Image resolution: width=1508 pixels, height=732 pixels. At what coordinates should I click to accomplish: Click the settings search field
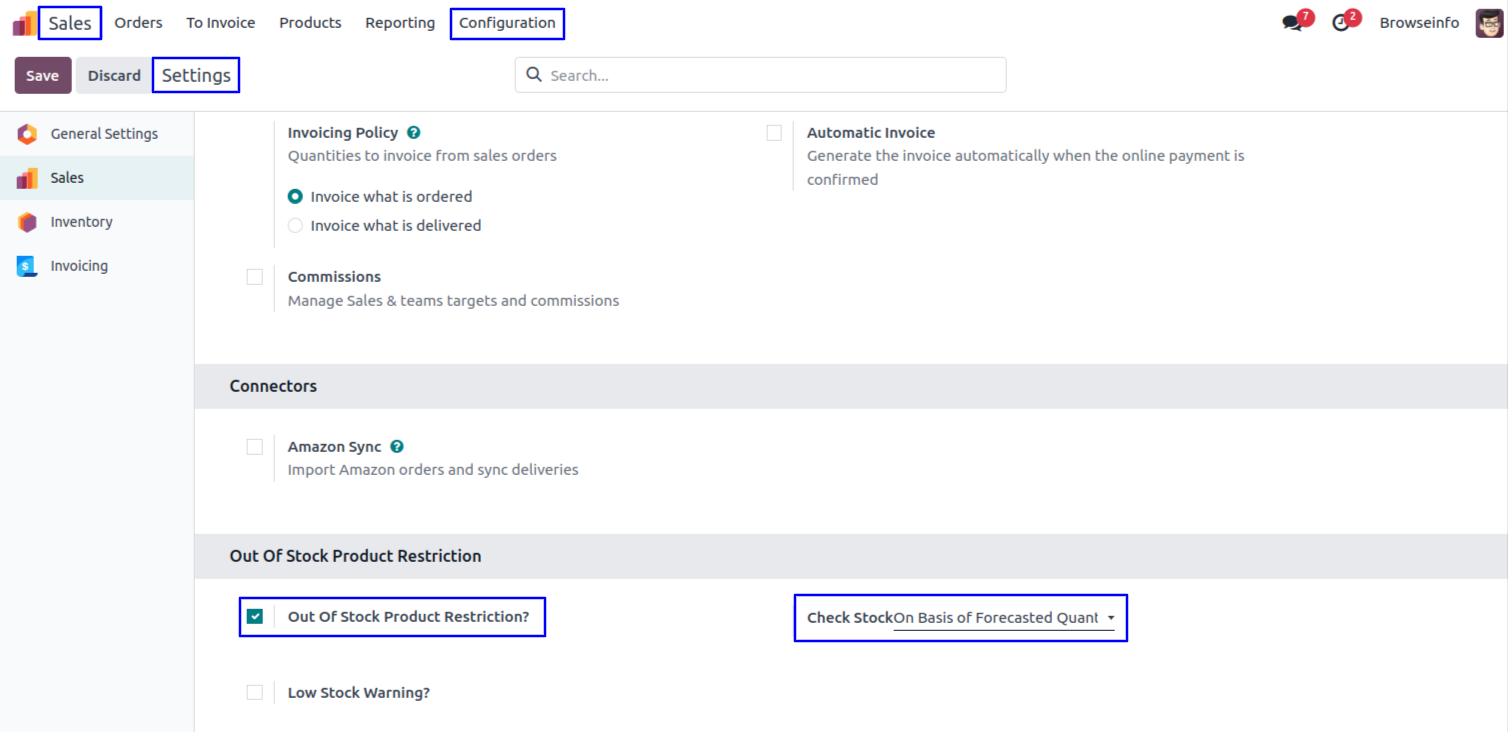click(x=760, y=75)
